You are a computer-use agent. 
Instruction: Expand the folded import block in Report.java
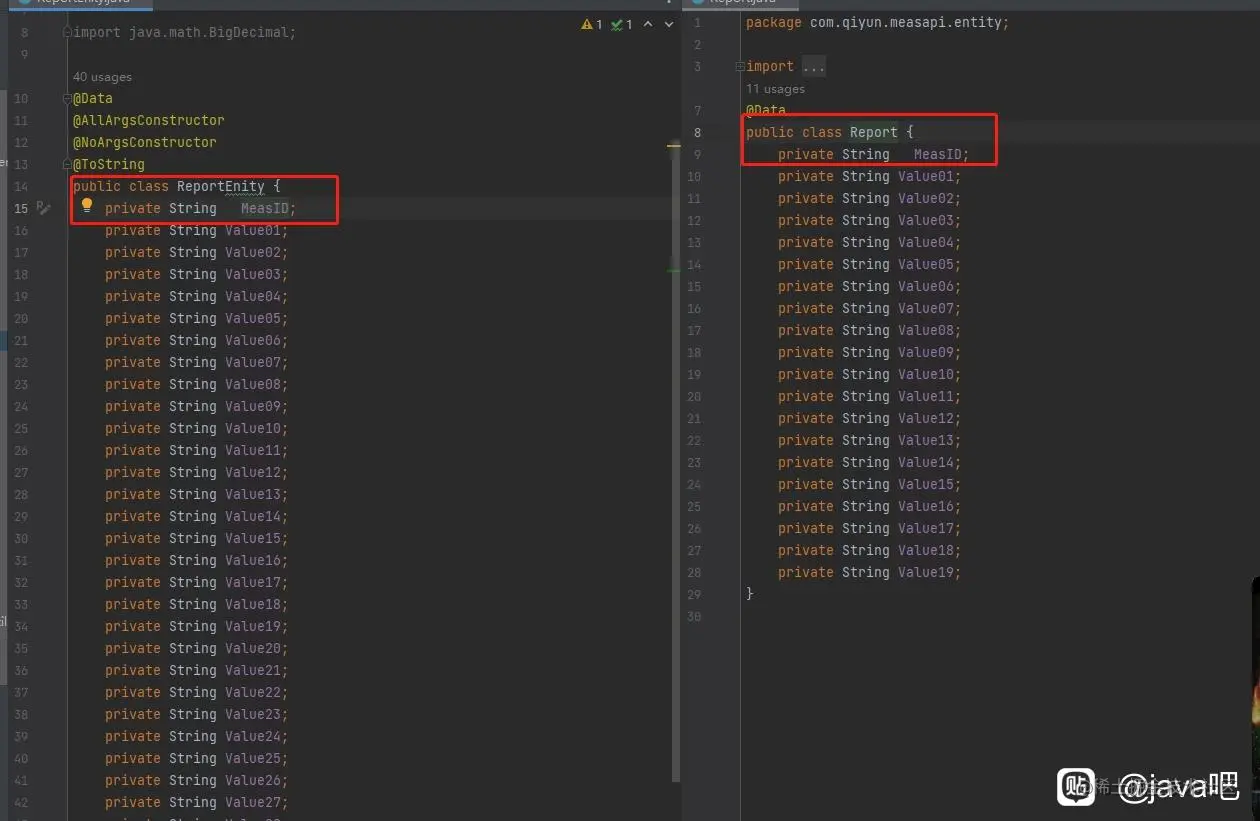pyautogui.click(x=740, y=66)
